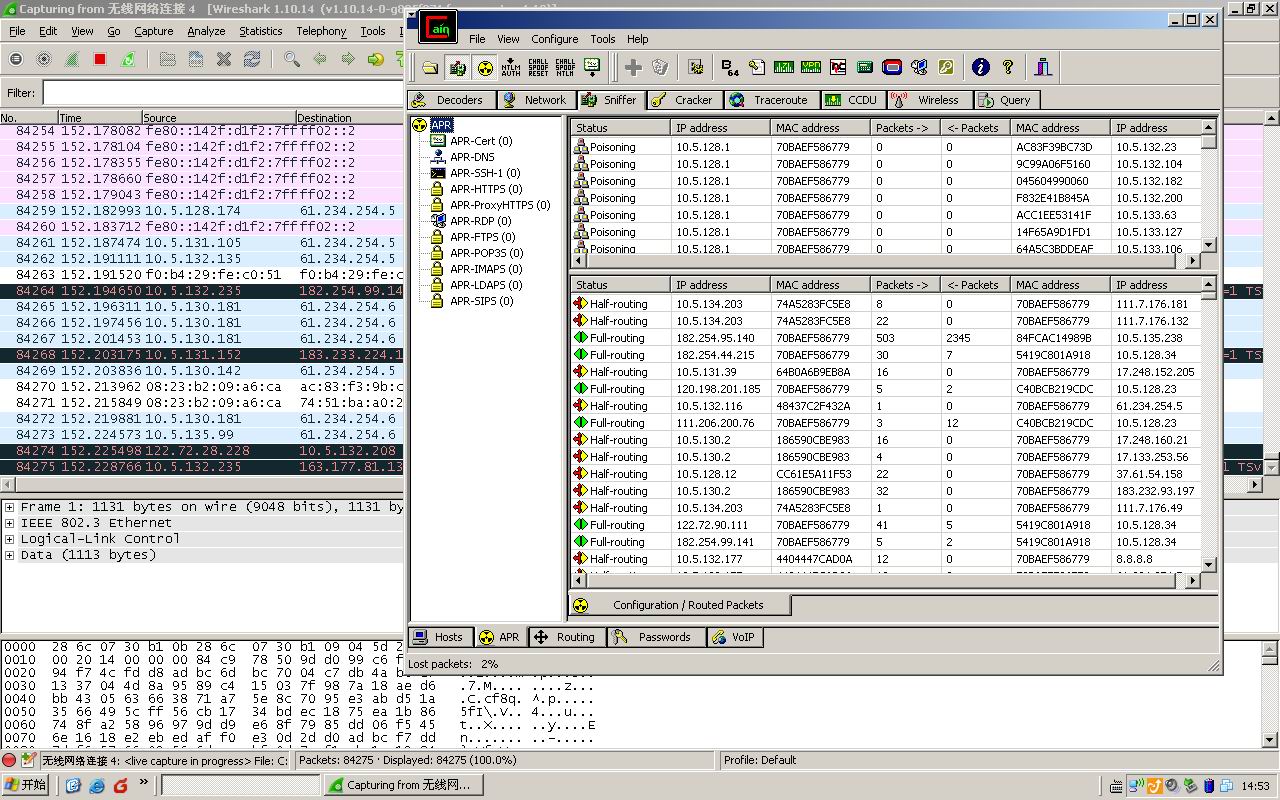
Task: Select APR-Cert (0) in Cain tree
Action: coord(480,141)
